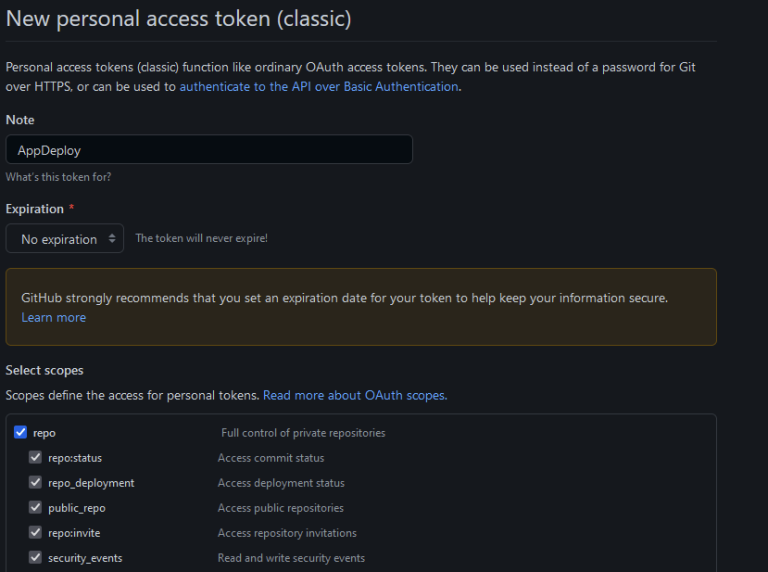Follow the Basic Authentication API link
Screen dimensions: 768x572
[319, 87]
